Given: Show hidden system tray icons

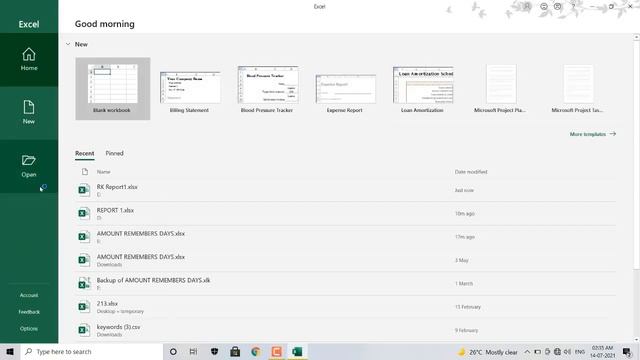Looking at the screenshot, I should point(527,352).
